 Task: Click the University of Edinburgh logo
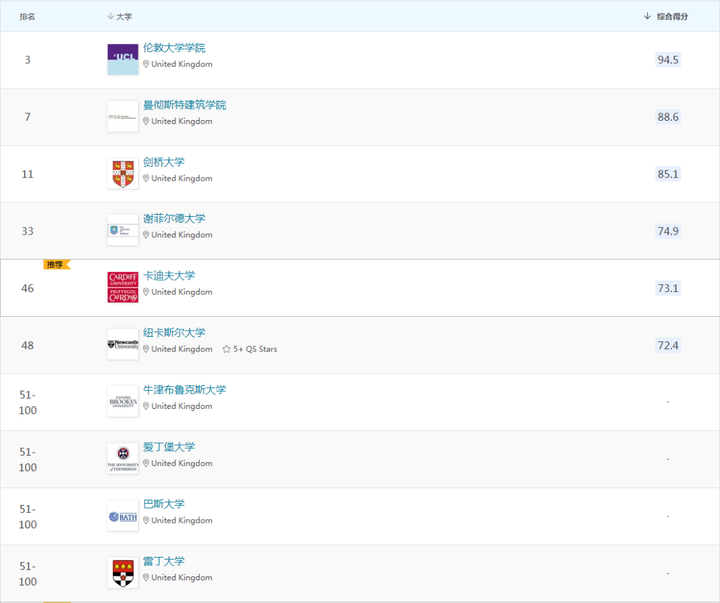[123, 459]
